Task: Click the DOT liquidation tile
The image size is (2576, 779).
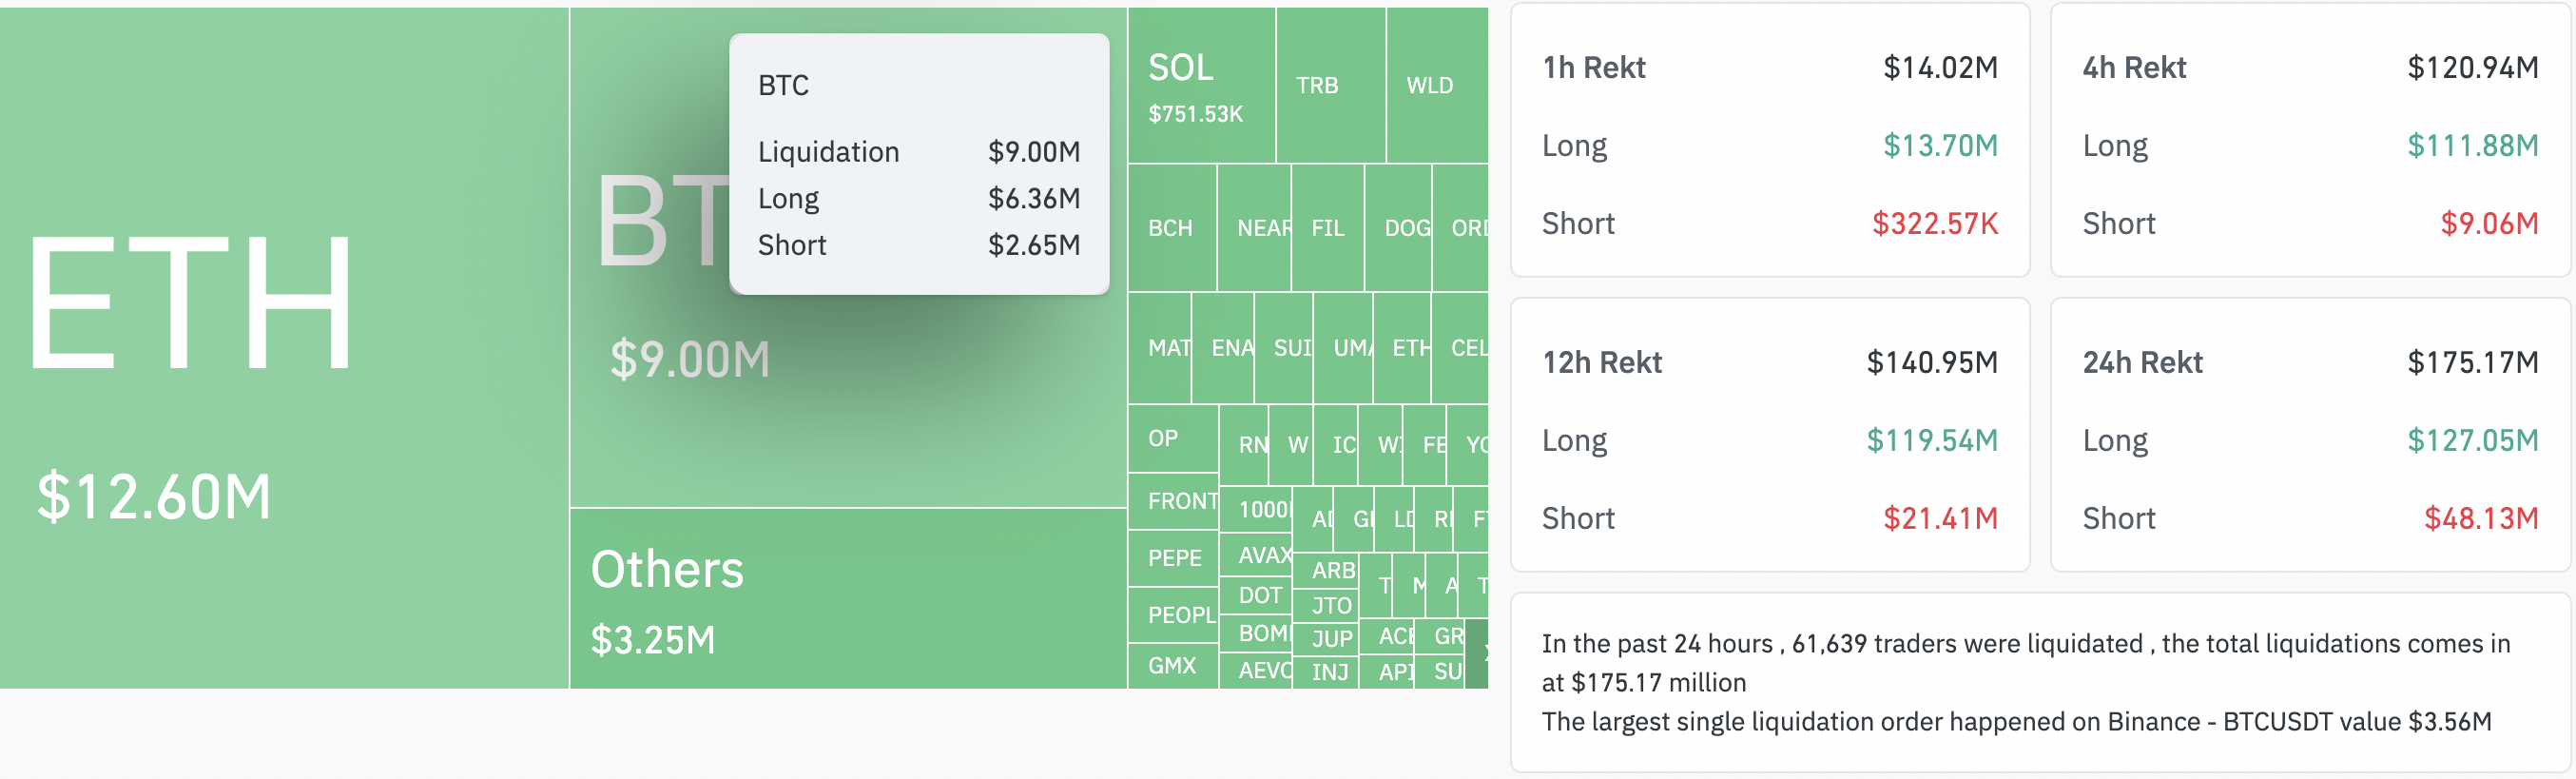Action: [x=1256, y=596]
